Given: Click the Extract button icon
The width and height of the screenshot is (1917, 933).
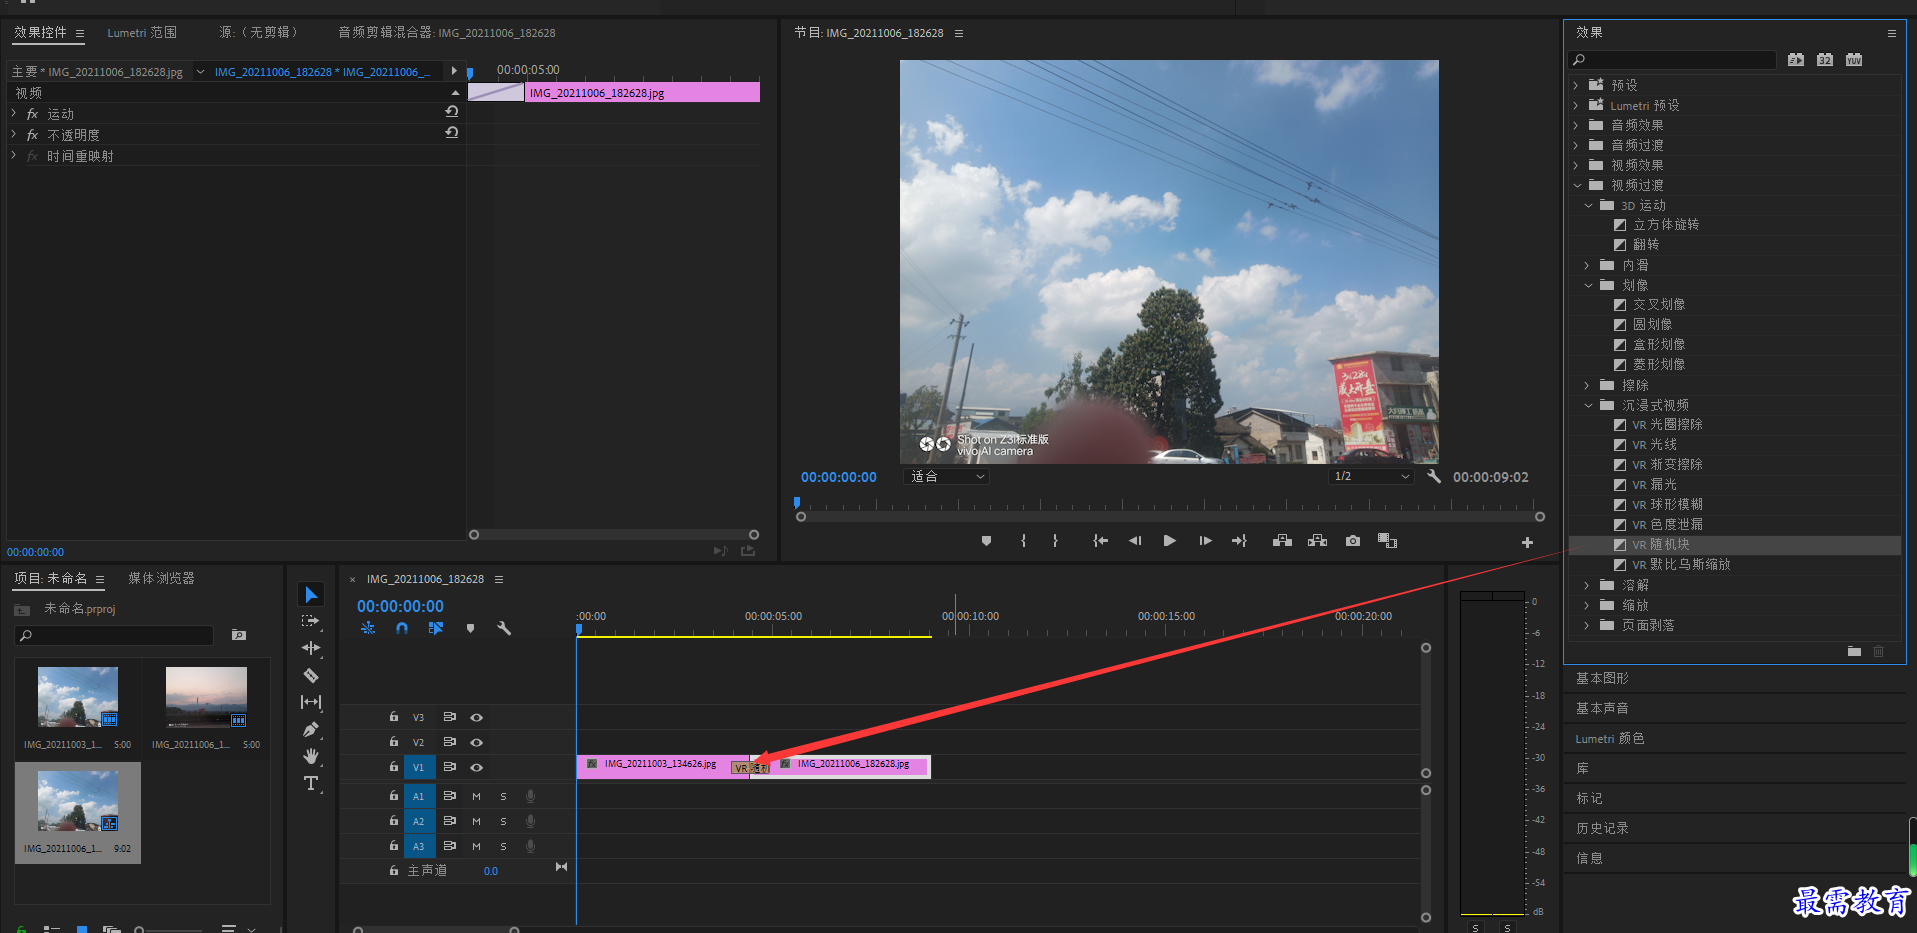Looking at the screenshot, I should click(x=1318, y=541).
